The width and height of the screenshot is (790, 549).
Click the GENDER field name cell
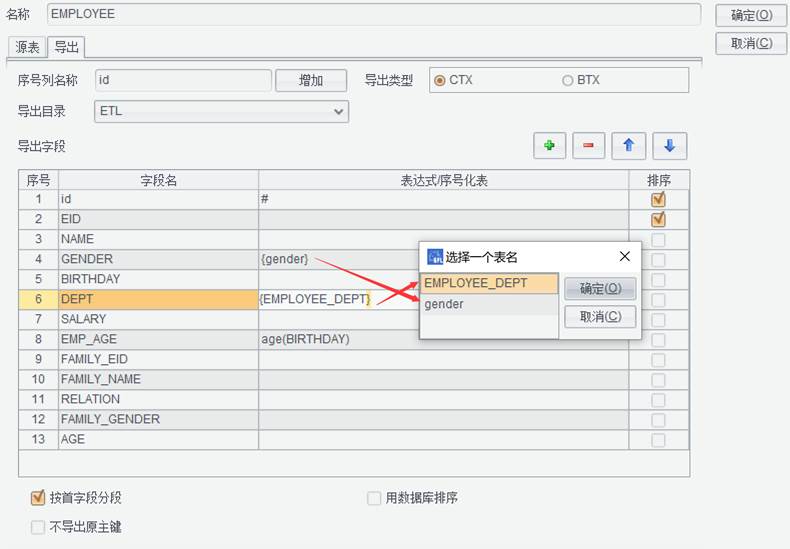(158, 259)
